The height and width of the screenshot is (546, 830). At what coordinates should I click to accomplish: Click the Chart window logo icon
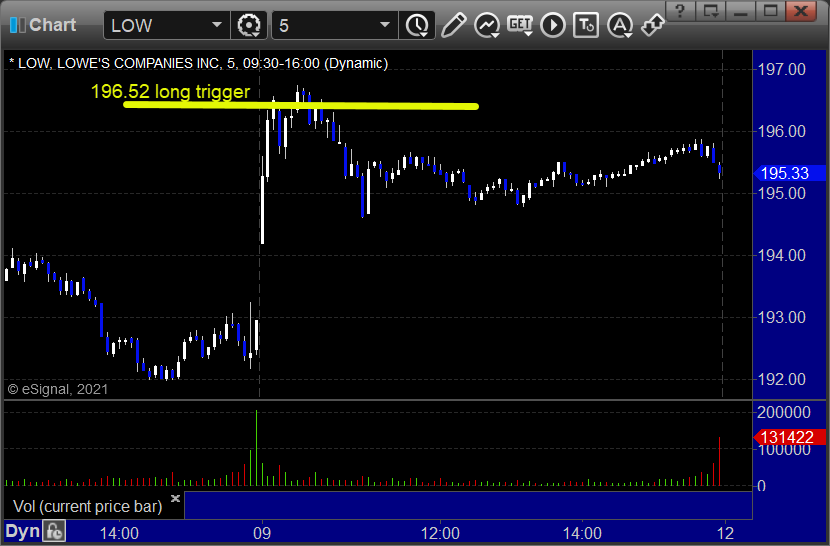tap(17, 25)
